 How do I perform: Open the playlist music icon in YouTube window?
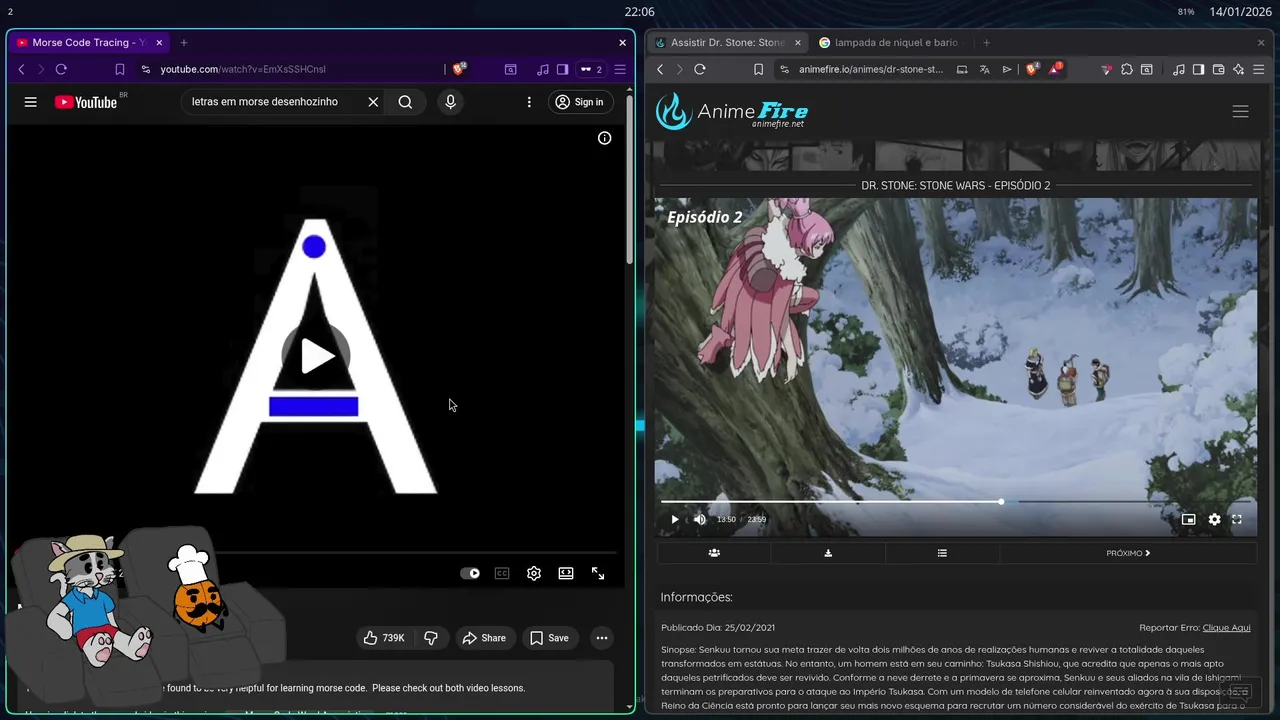tap(543, 69)
